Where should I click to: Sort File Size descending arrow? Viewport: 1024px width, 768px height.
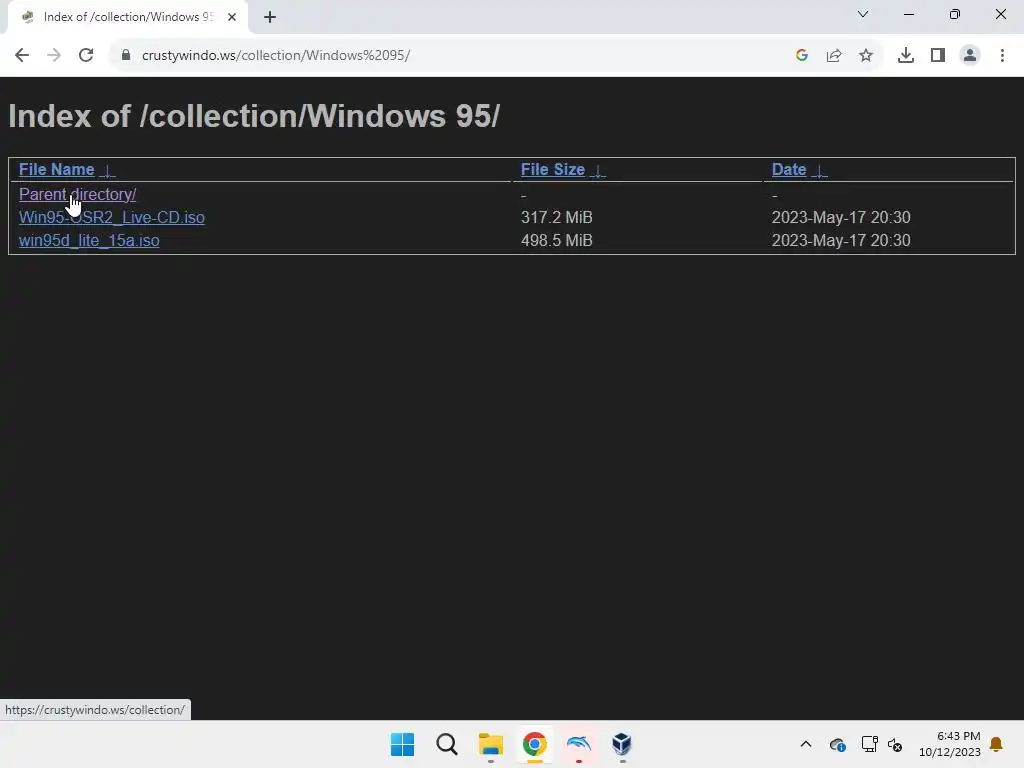[598, 170]
